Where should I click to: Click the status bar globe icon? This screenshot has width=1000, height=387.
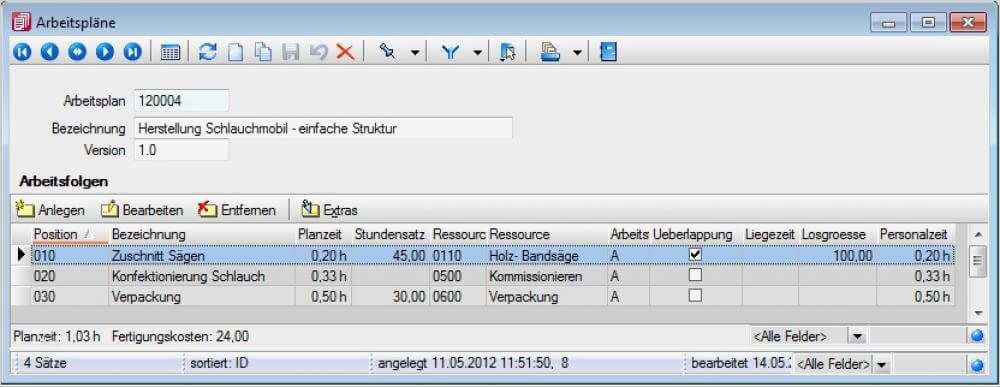click(x=977, y=365)
